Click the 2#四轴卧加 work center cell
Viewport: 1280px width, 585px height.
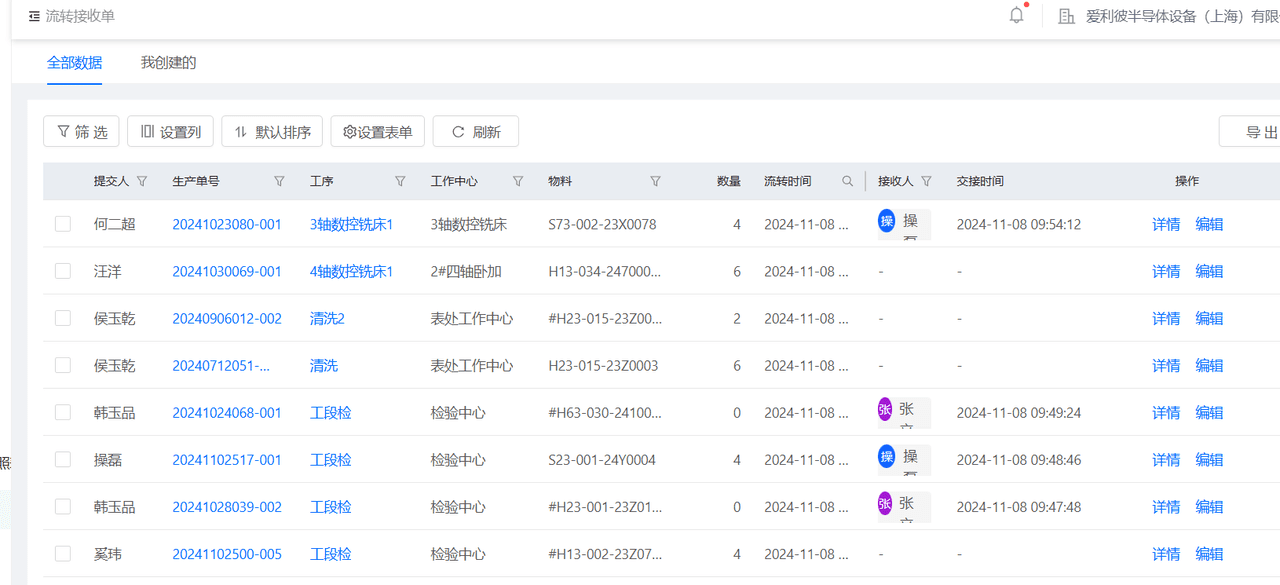click(466, 271)
